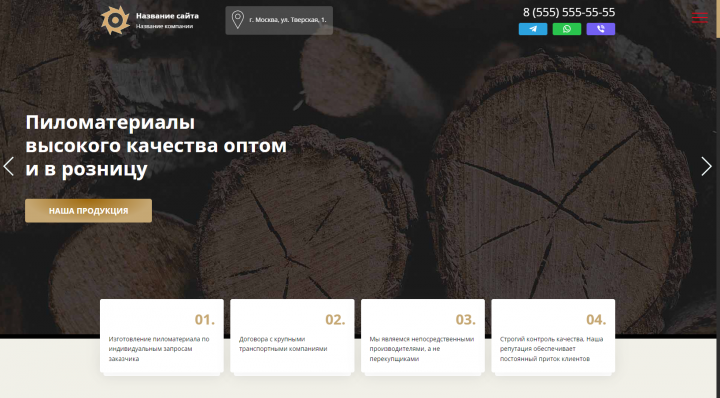Click the page's vertical scrollbar thumb
The image size is (720, 398).
coord(718,19)
